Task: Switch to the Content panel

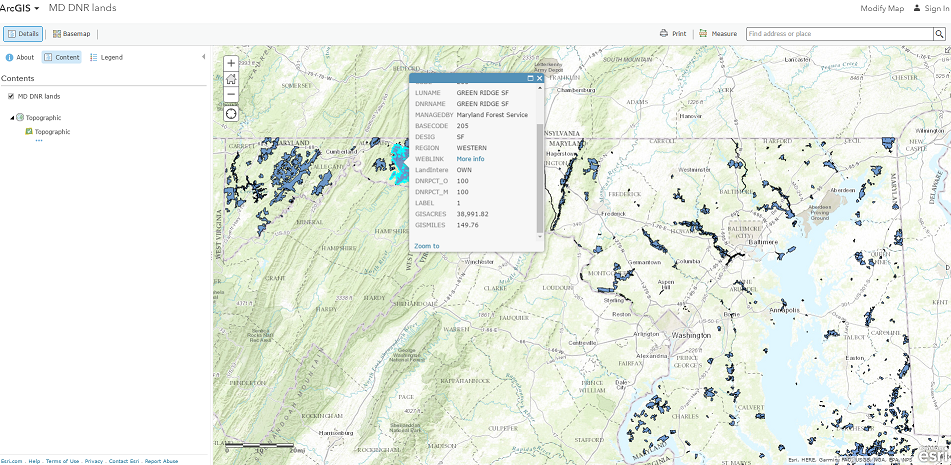Action: point(61,58)
